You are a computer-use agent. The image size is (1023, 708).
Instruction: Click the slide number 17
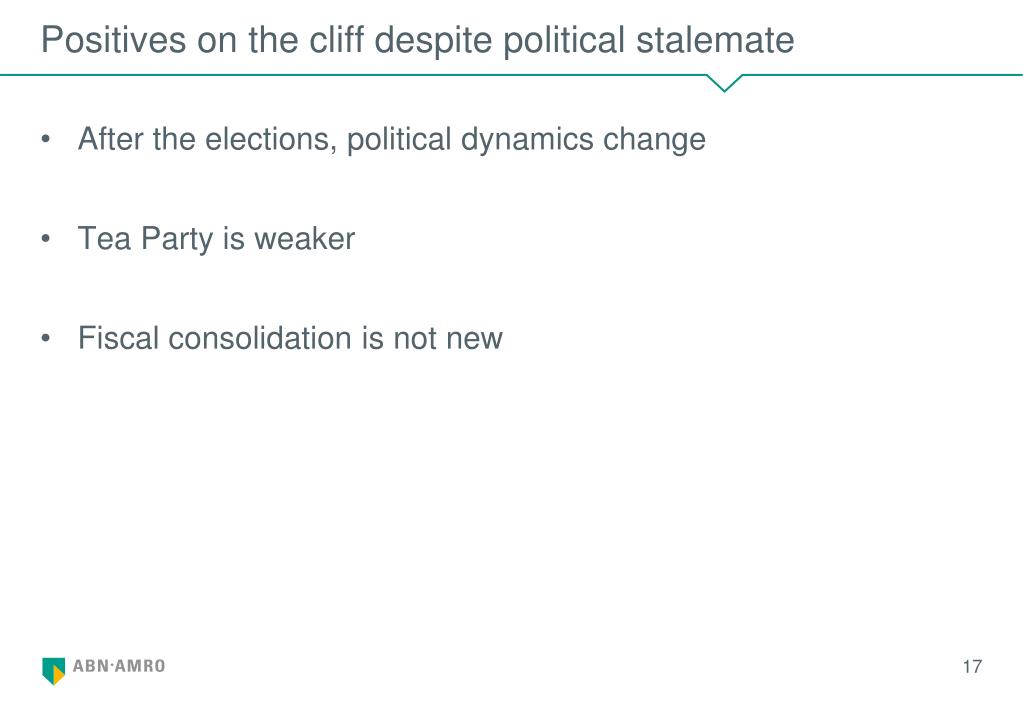click(971, 666)
